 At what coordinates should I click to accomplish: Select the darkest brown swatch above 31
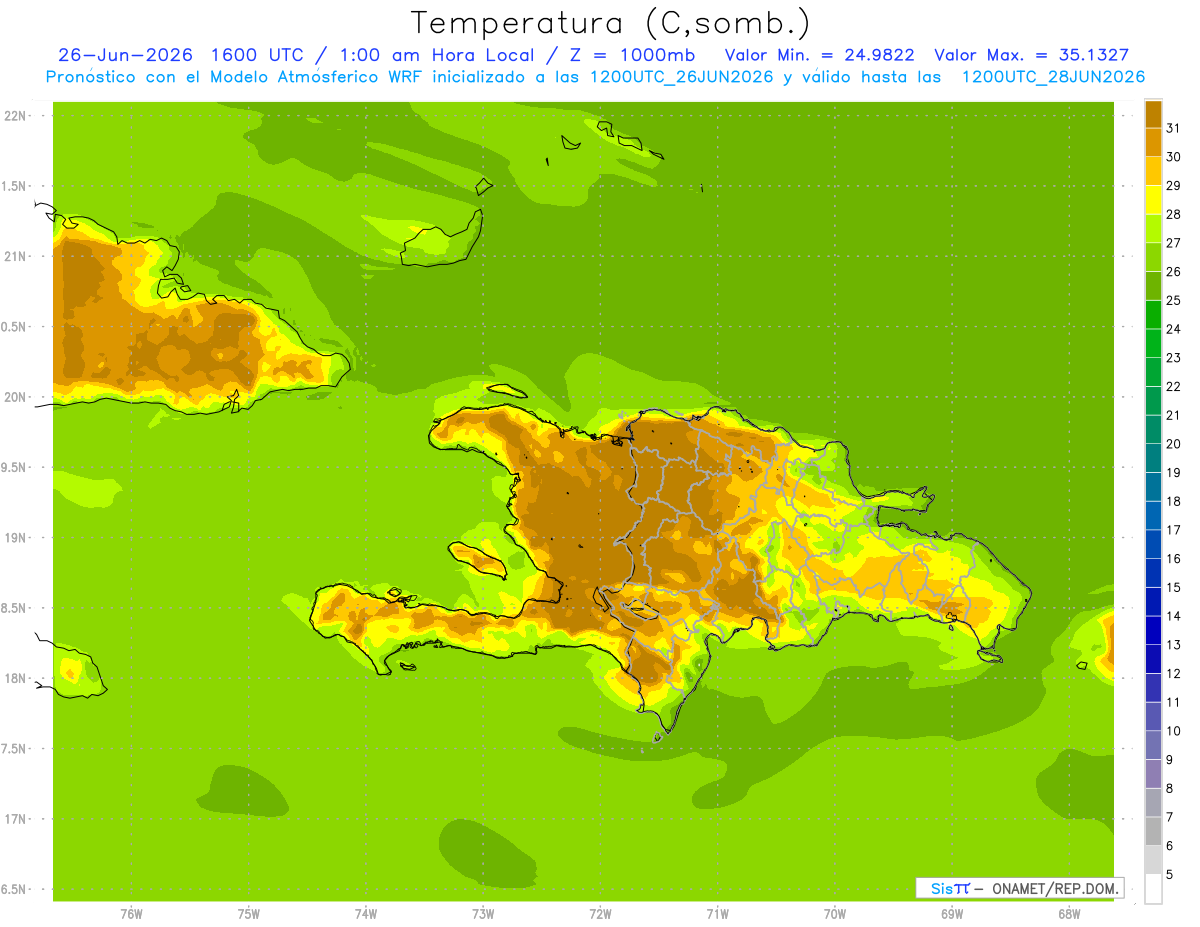click(1153, 114)
